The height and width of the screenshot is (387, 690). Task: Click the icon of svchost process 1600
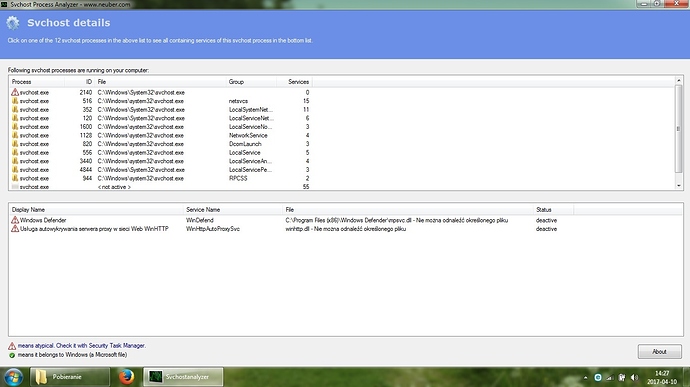pos(15,127)
